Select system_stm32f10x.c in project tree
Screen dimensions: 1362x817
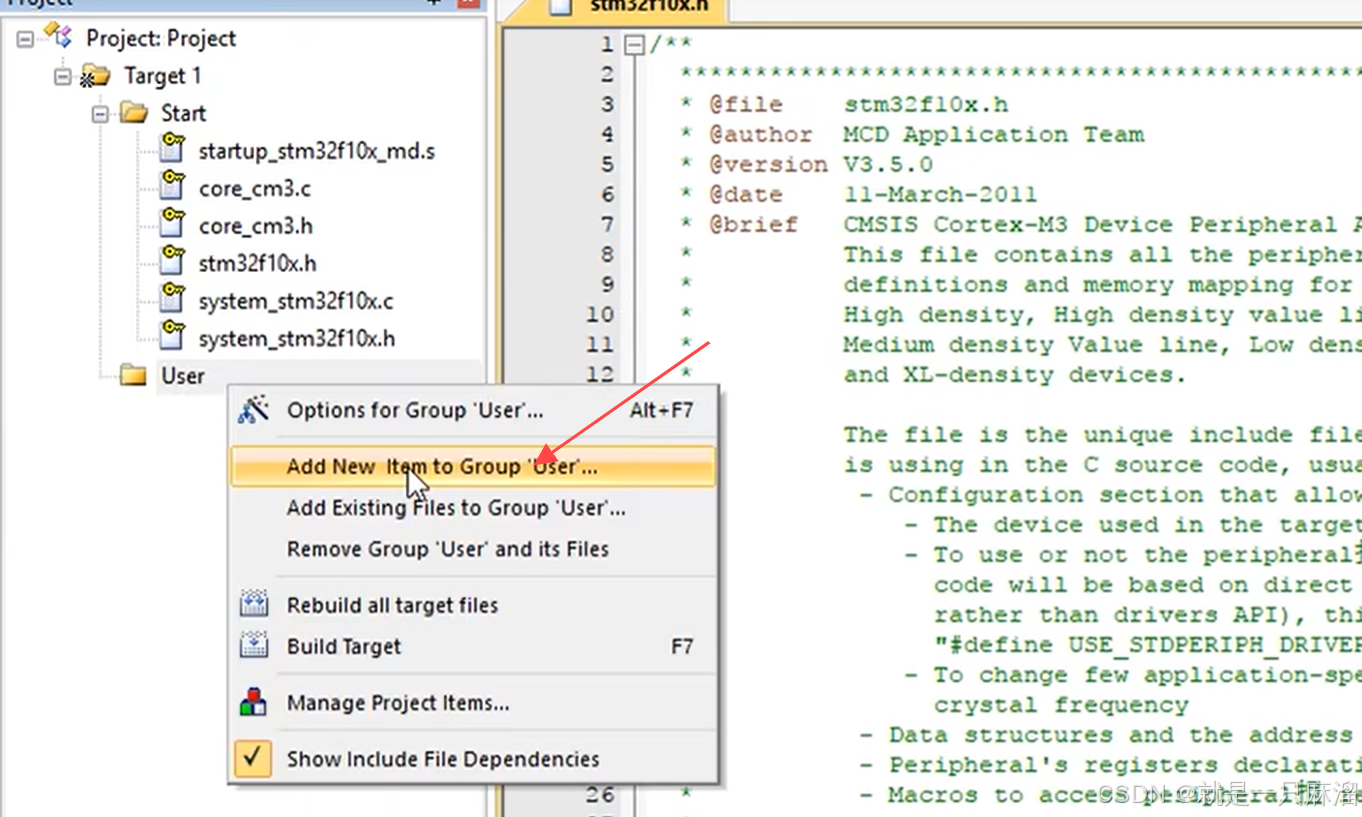coord(295,301)
